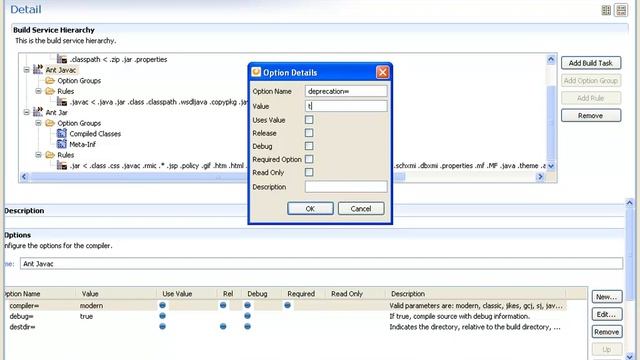Click the Add Option Group button
This screenshot has width=640, height=360.
click(x=591, y=80)
